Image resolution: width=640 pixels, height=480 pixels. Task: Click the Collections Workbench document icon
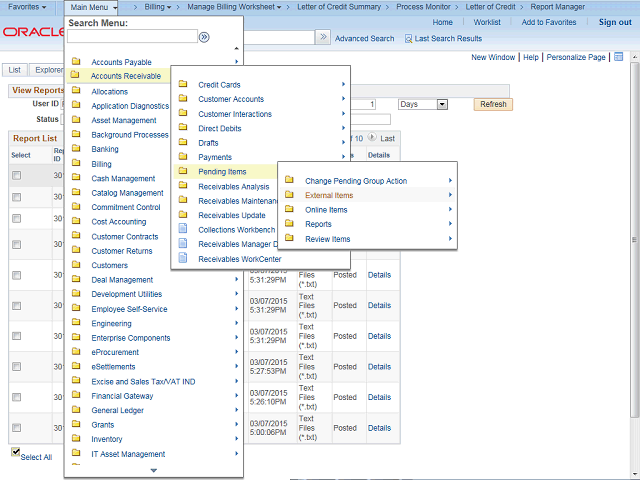(x=183, y=230)
